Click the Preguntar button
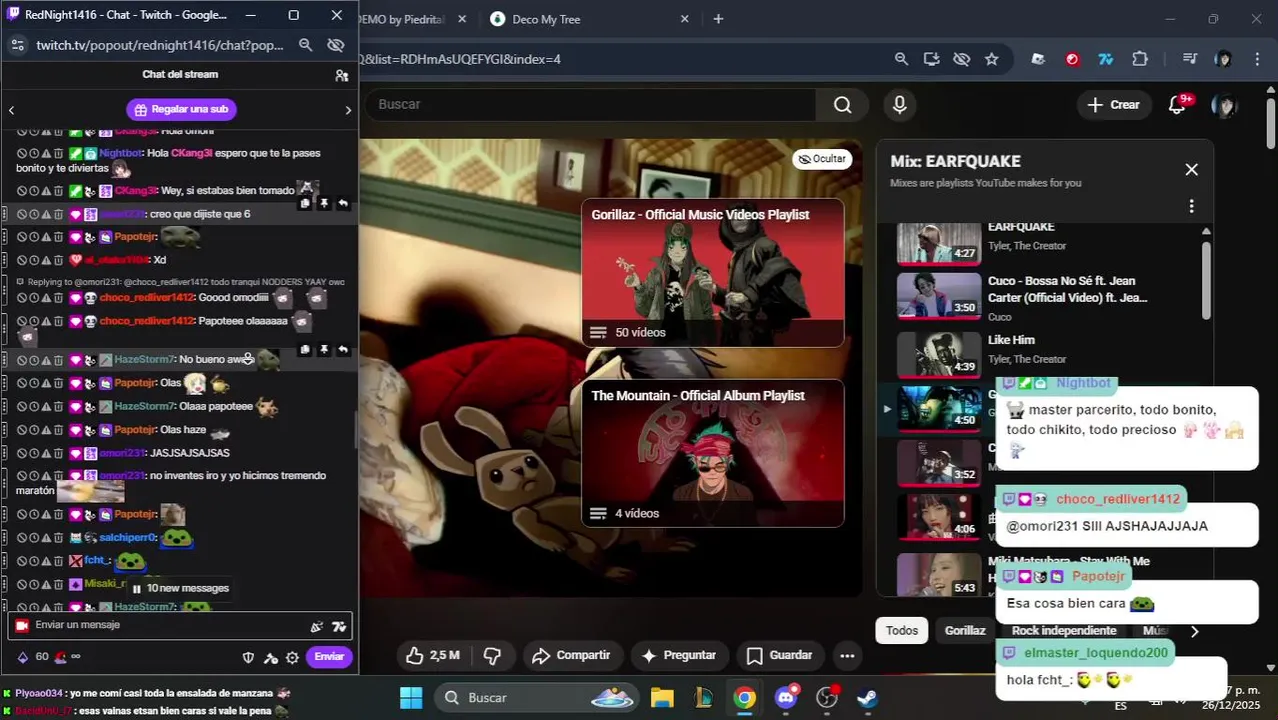 [679, 656]
